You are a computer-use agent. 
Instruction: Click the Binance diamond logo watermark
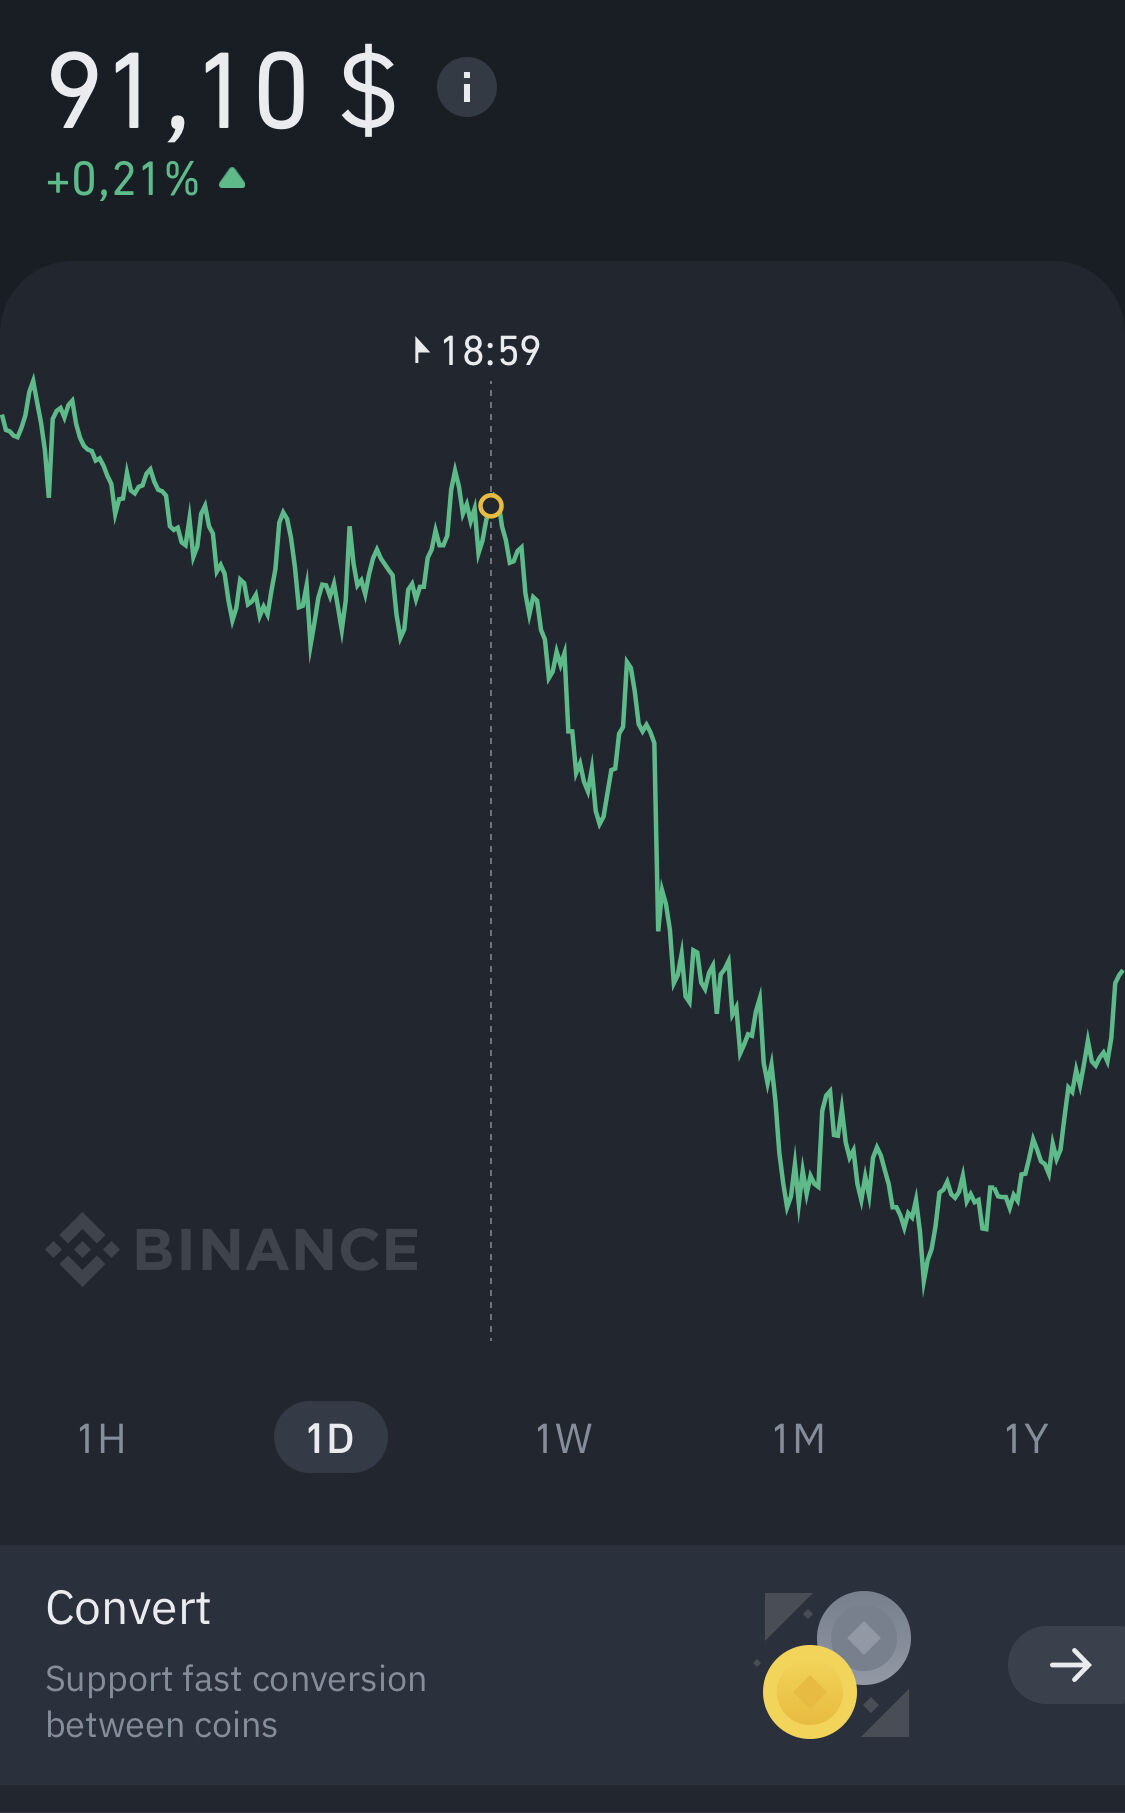[82, 1249]
